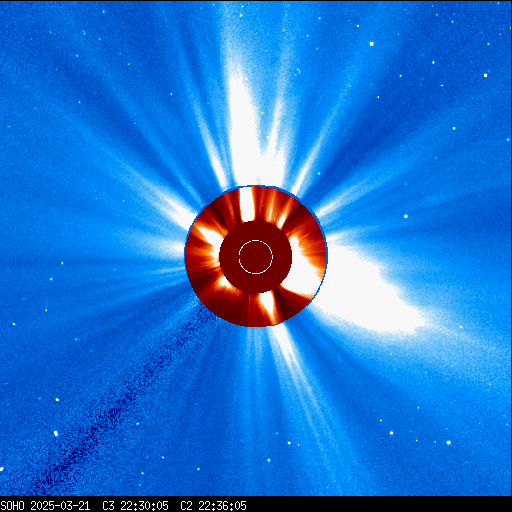Click the white glow on red ring's right side
512x512 pixels.
[302, 267]
